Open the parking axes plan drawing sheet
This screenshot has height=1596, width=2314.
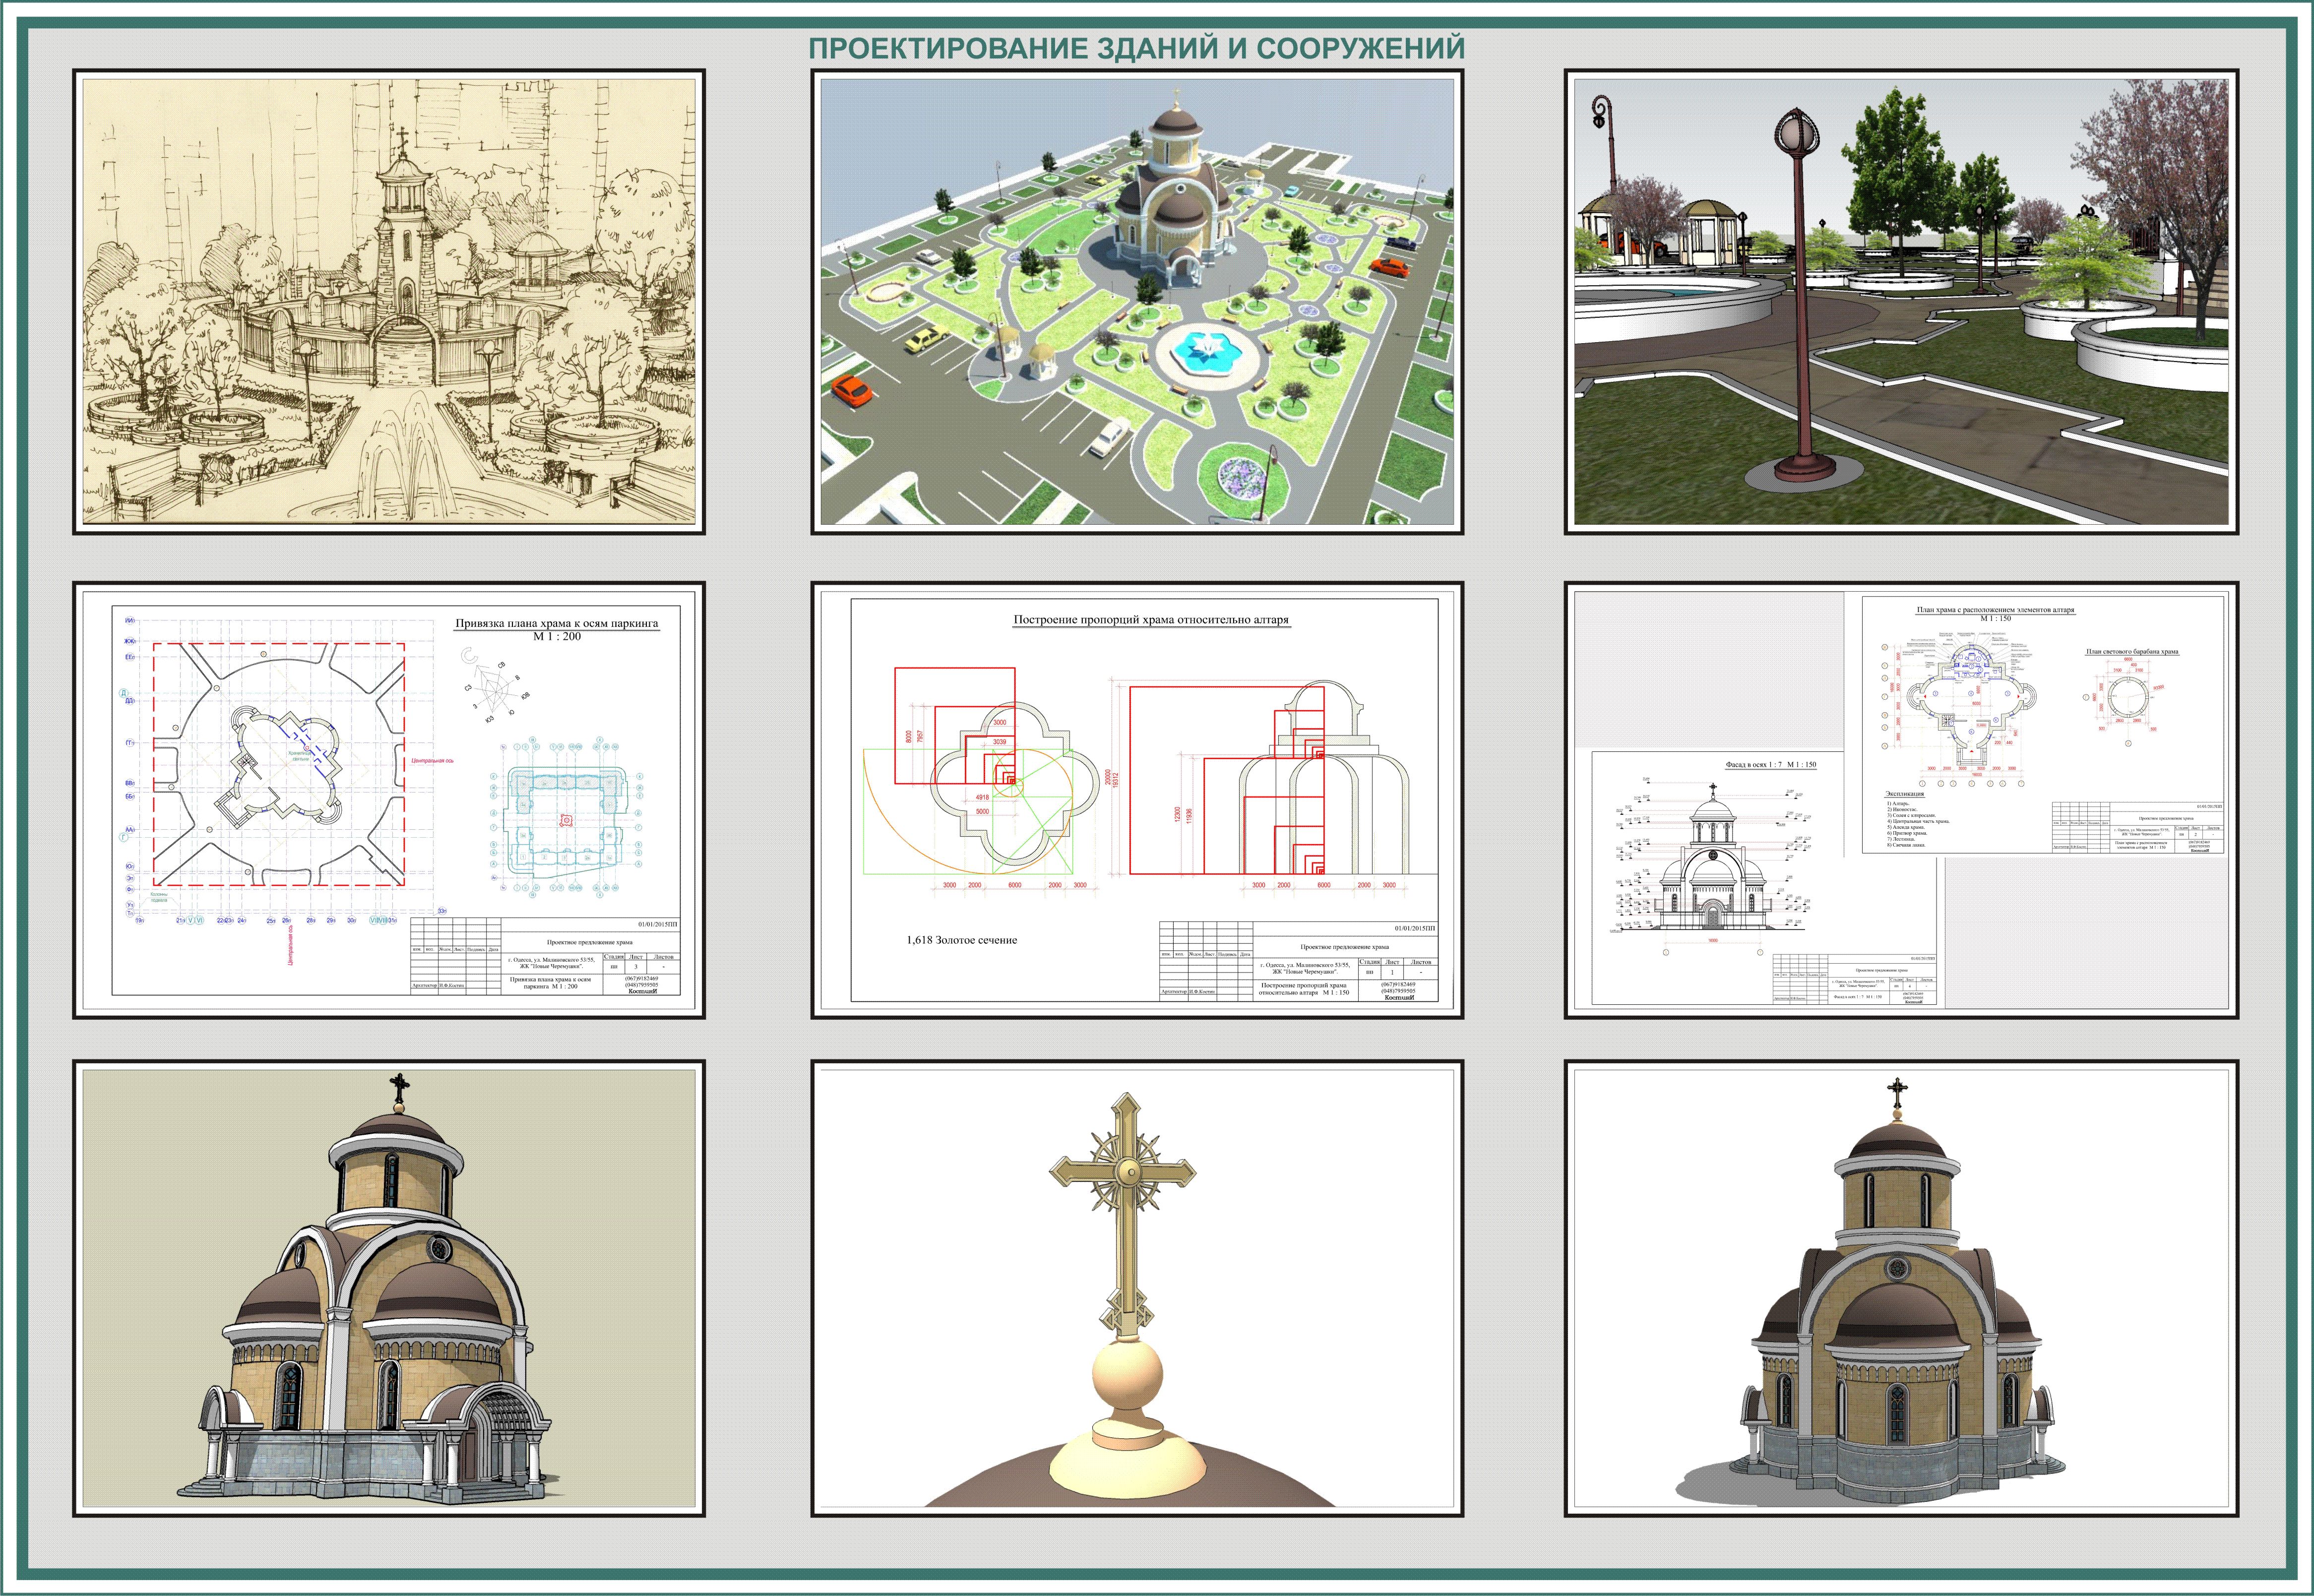pos(389,800)
